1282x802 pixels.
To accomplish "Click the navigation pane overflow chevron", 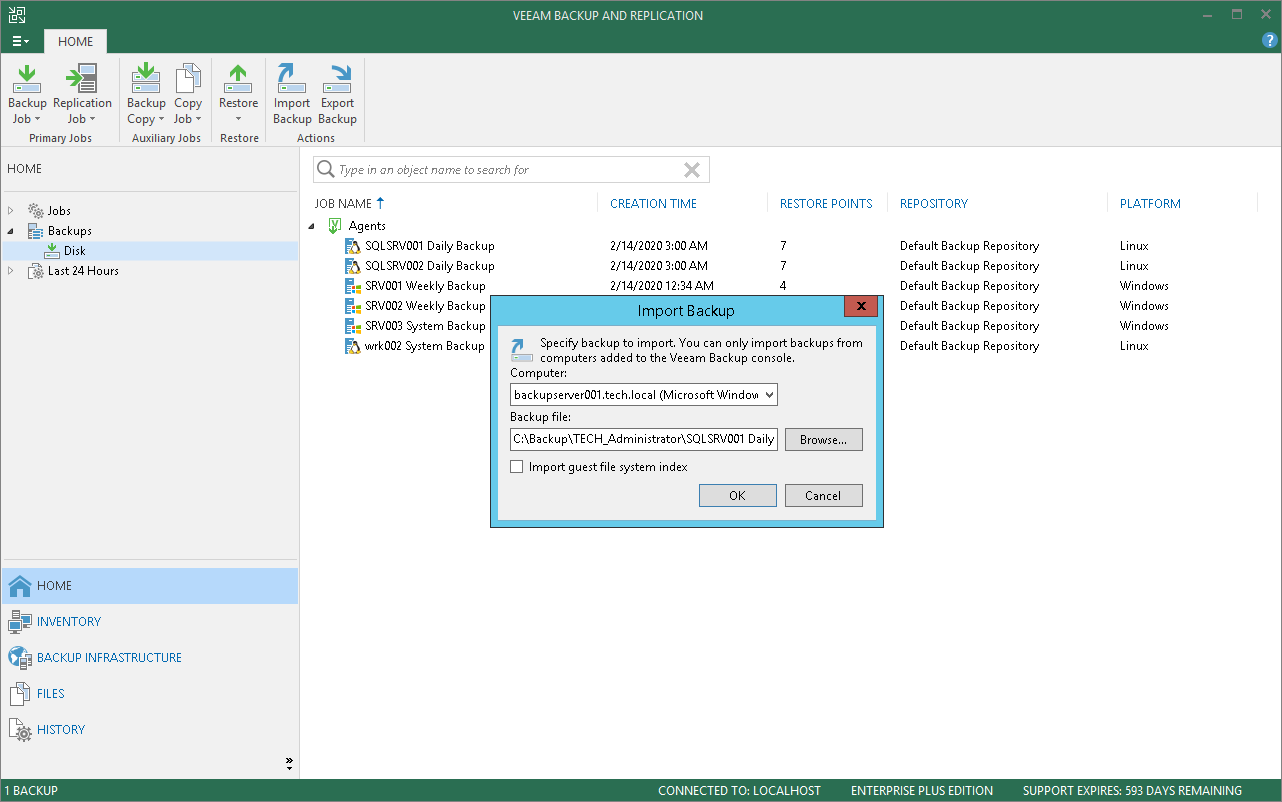I will pyautogui.click(x=289, y=763).
